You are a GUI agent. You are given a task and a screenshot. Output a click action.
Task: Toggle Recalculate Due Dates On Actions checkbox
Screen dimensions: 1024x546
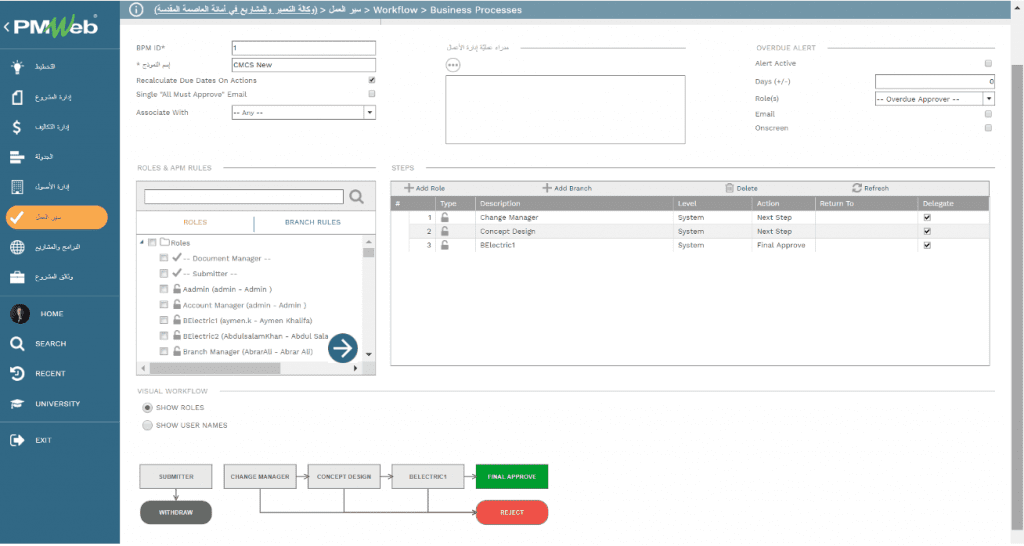372,80
